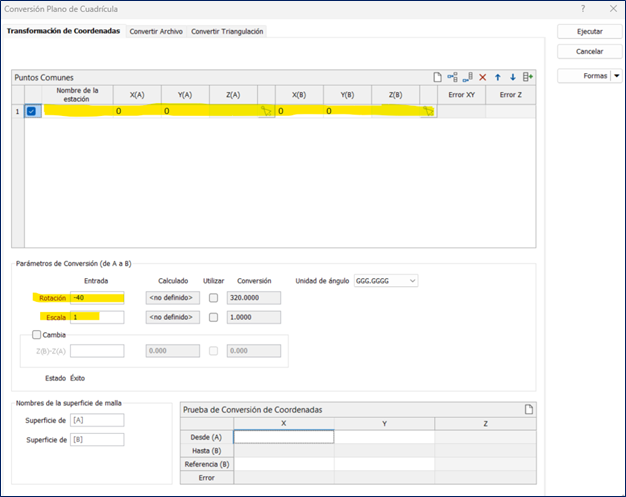Tick the Cambia checkbox
This screenshot has height=497, width=626.
click(x=37, y=335)
